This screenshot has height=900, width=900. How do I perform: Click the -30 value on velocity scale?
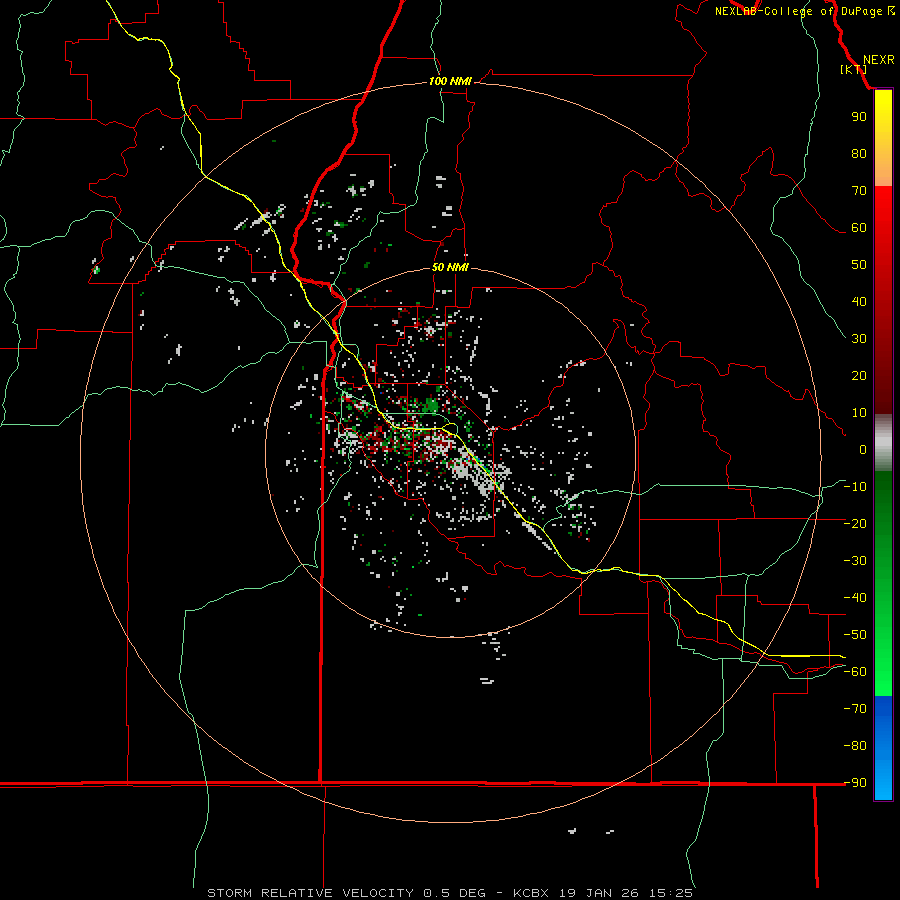pyautogui.click(x=855, y=561)
